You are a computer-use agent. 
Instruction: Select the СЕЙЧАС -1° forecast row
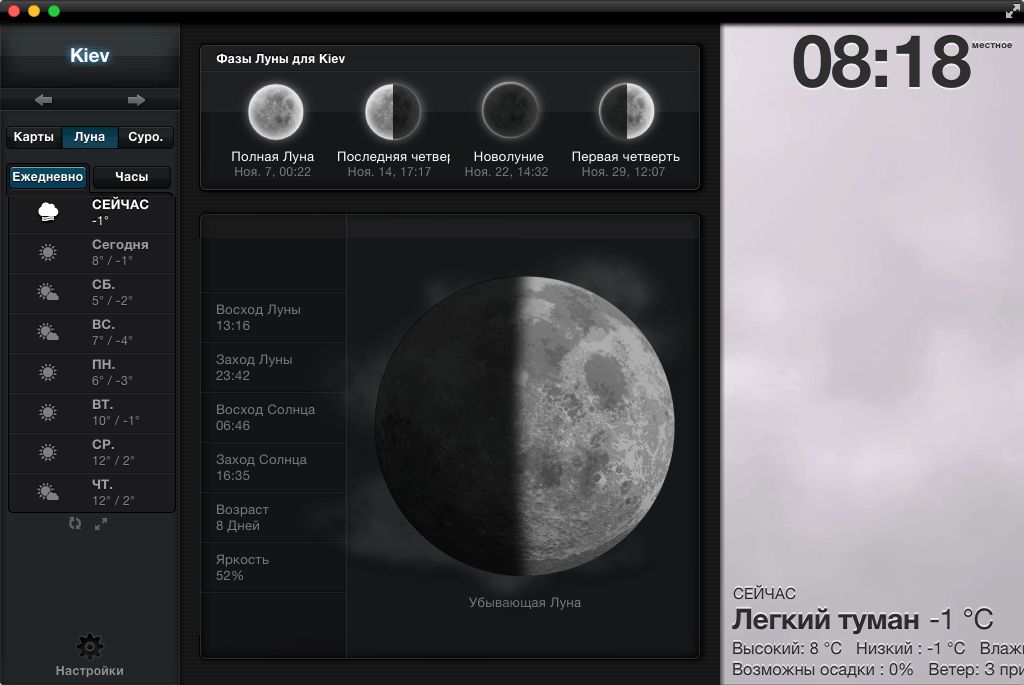click(x=91, y=213)
